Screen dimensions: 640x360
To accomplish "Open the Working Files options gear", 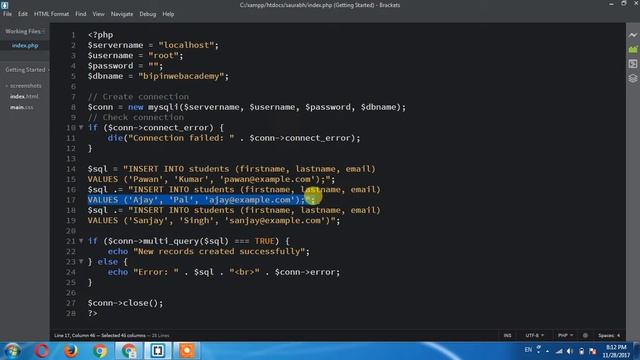I will [x=43, y=31].
